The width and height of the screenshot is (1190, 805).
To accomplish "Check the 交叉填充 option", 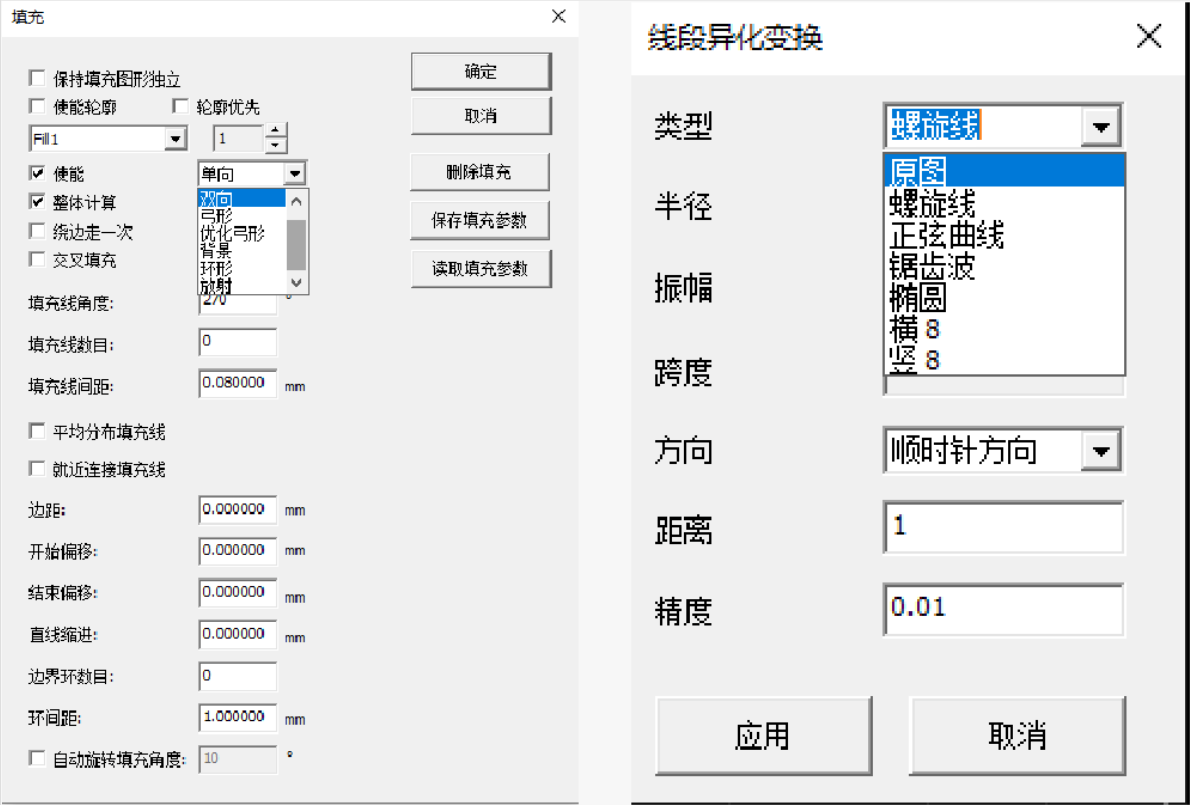I will (x=36, y=259).
